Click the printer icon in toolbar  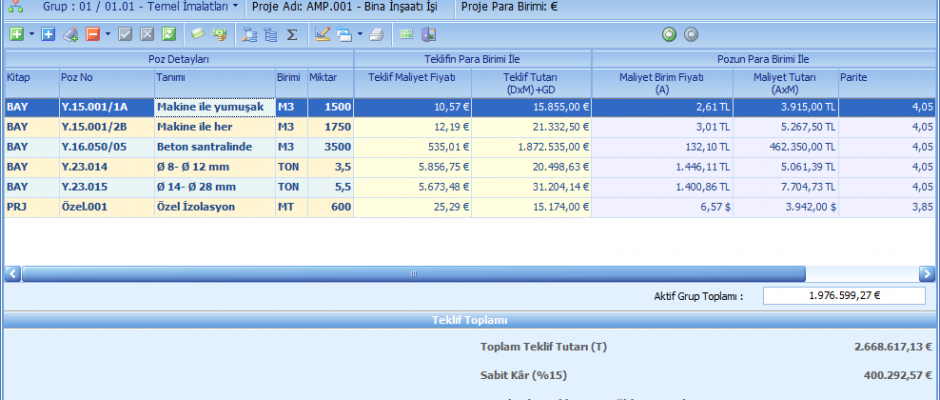pos(376,34)
